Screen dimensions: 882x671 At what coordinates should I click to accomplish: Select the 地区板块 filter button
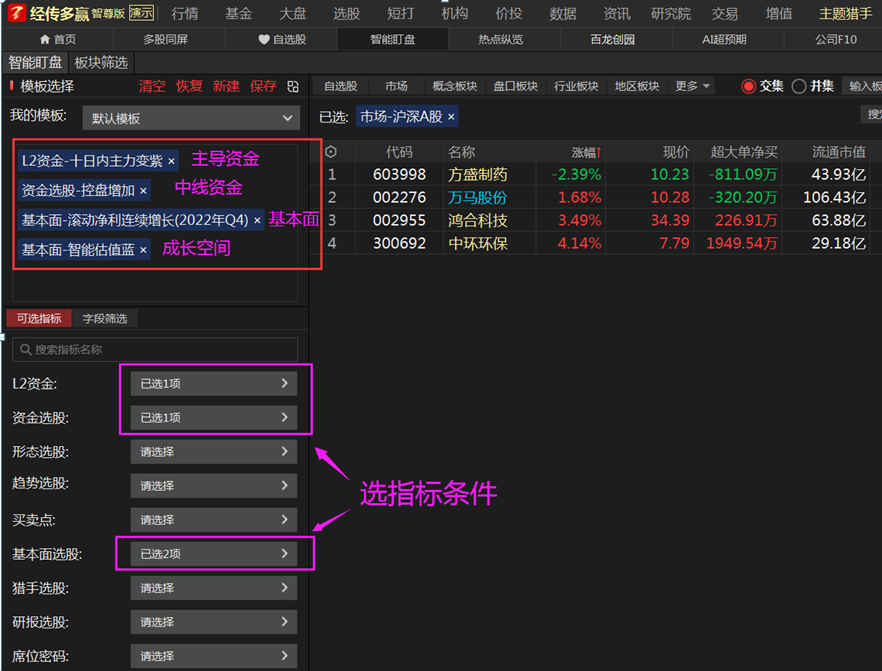coord(637,86)
